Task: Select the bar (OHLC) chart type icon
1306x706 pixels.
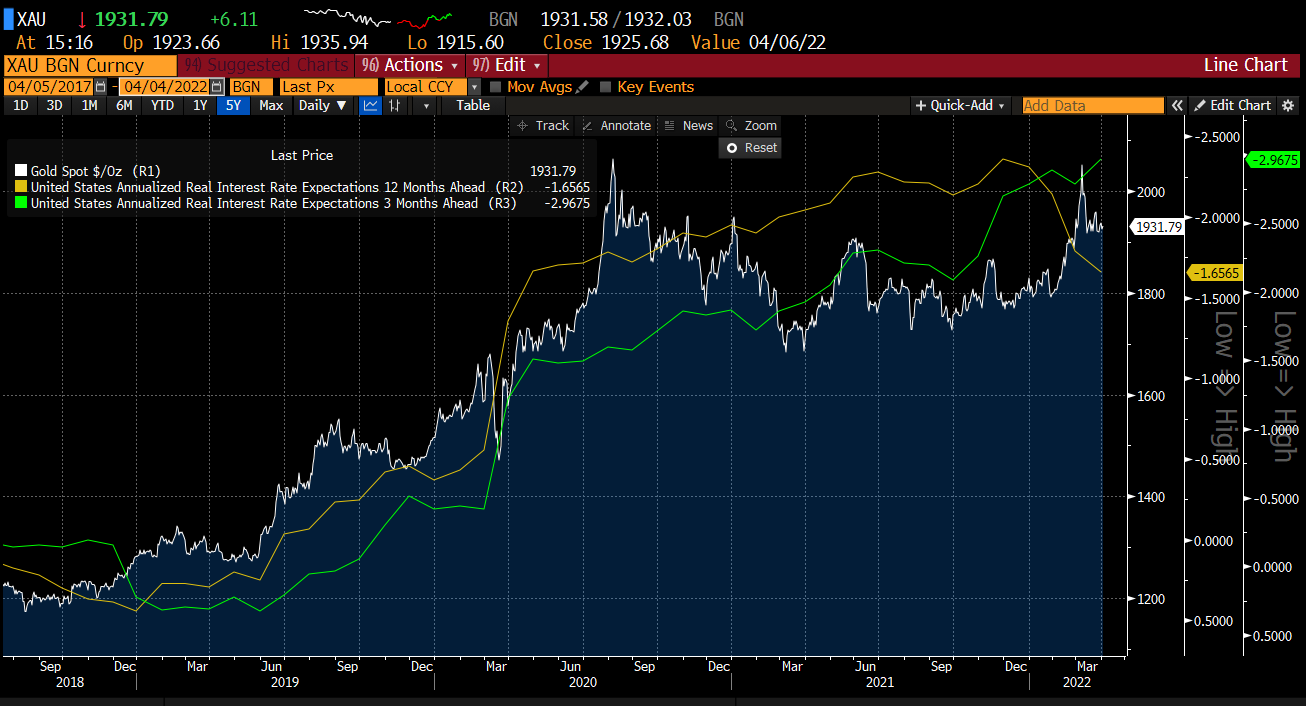Action: pyautogui.click(x=395, y=105)
